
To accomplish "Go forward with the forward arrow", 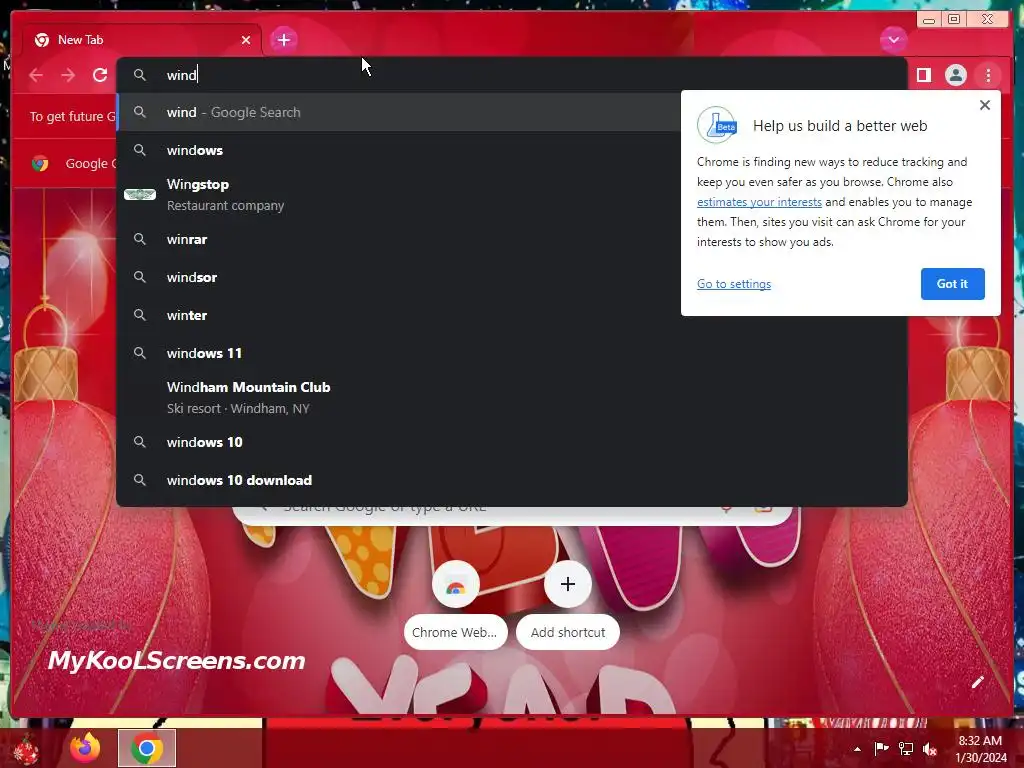I will pyautogui.click(x=68, y=75).
